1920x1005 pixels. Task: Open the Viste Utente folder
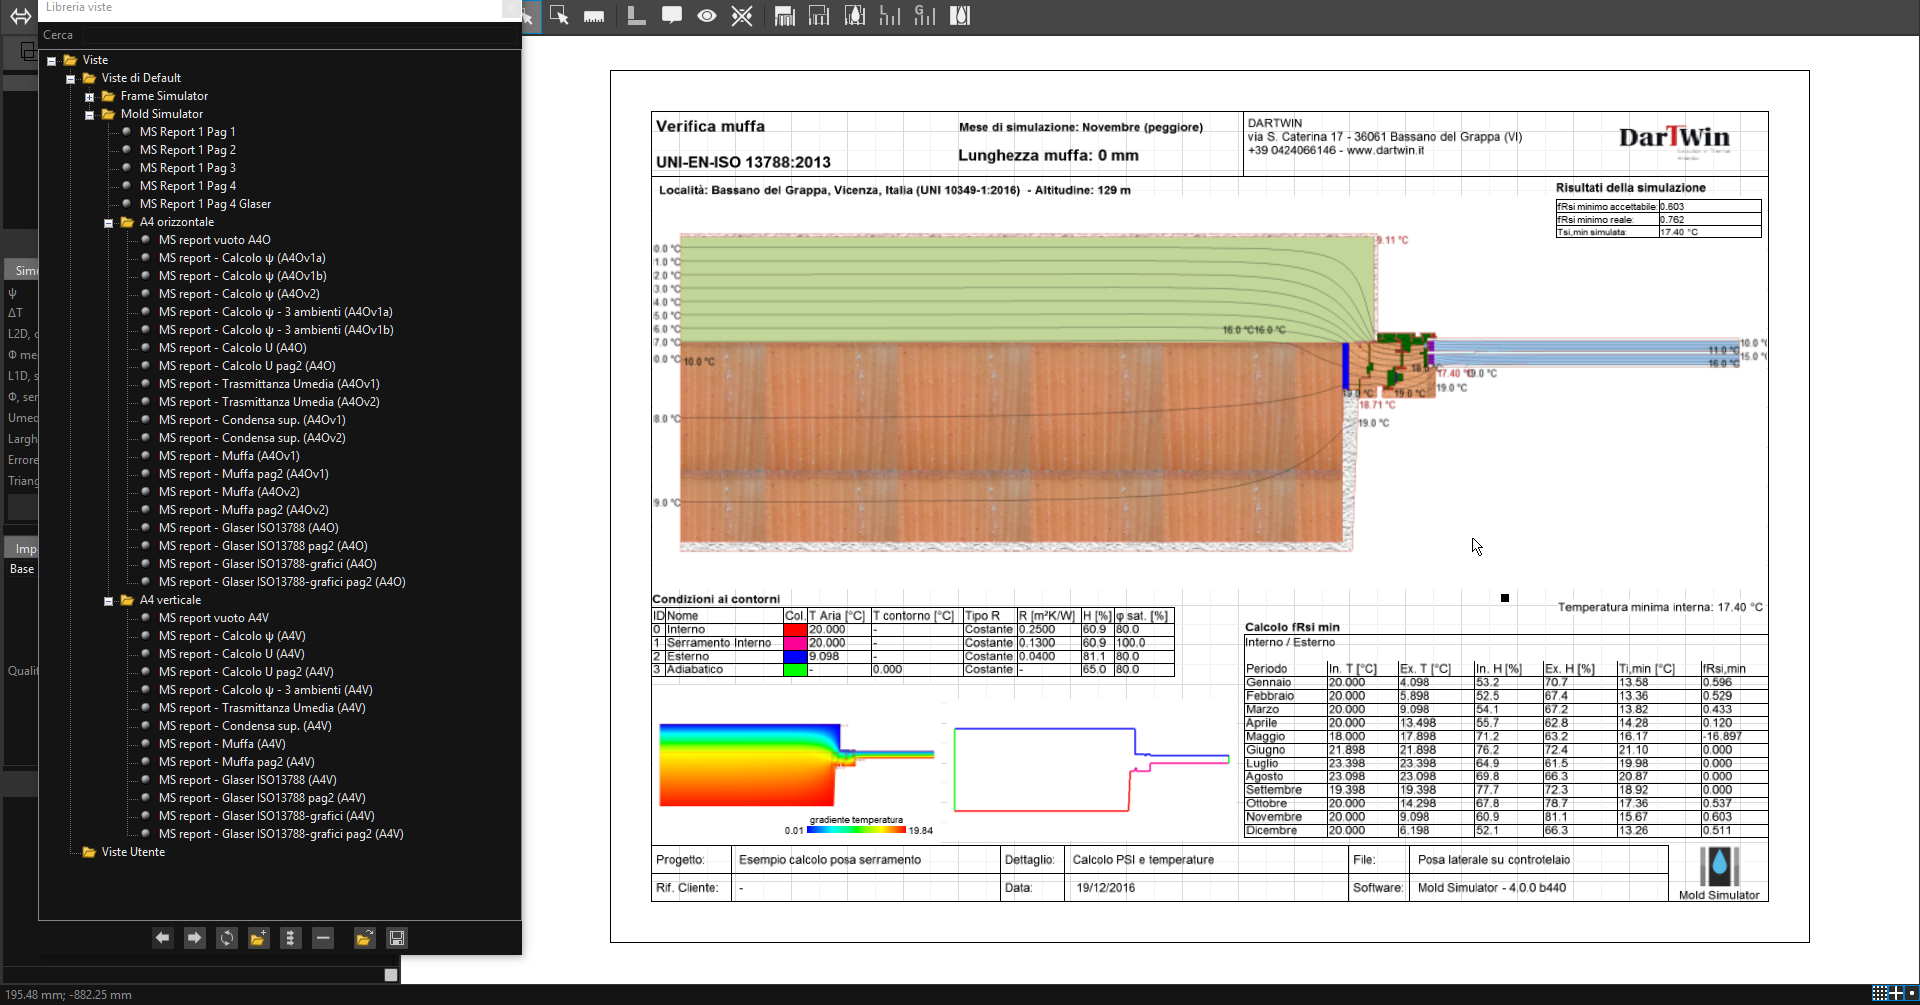(x=133, y=852)
